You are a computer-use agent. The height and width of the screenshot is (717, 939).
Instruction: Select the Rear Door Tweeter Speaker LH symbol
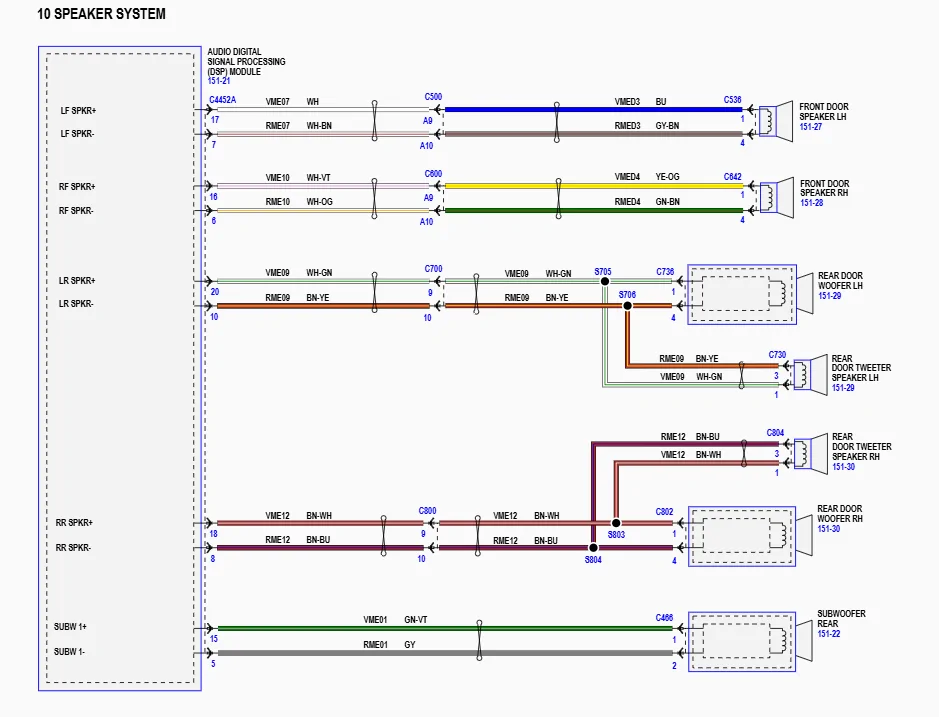pos(808,373)
